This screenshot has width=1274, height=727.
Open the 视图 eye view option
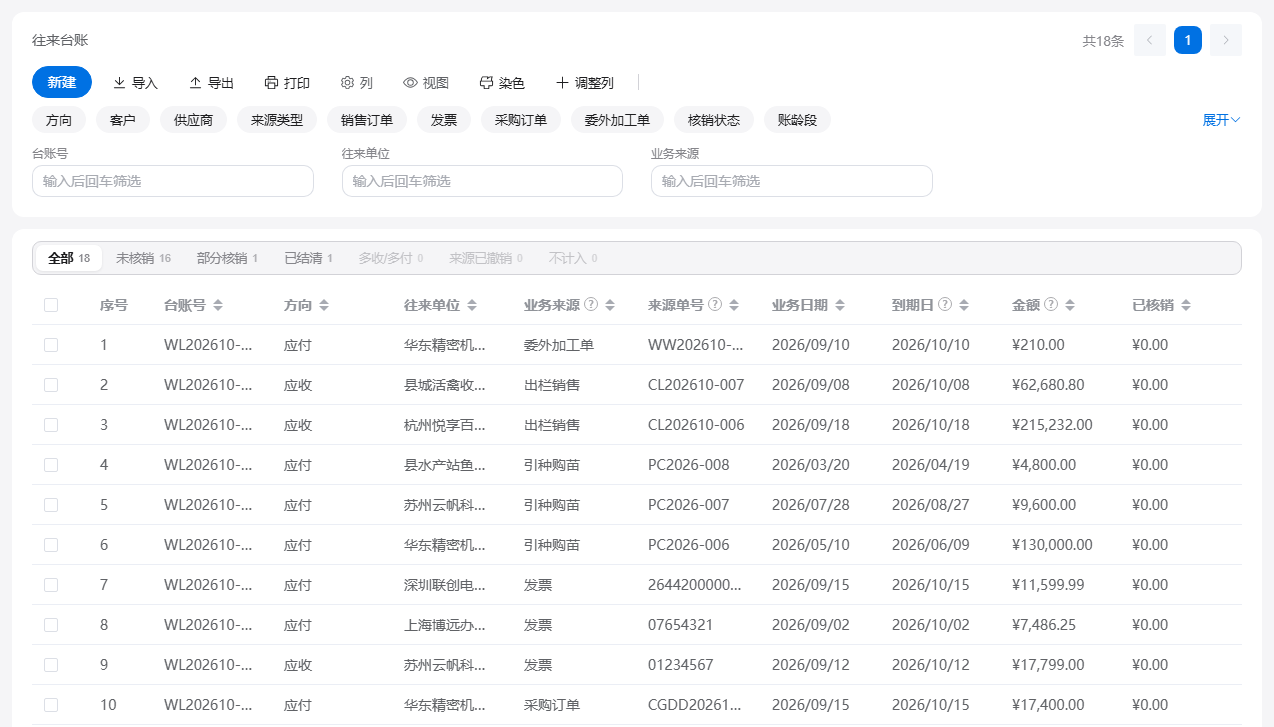(x=426, y=83)
